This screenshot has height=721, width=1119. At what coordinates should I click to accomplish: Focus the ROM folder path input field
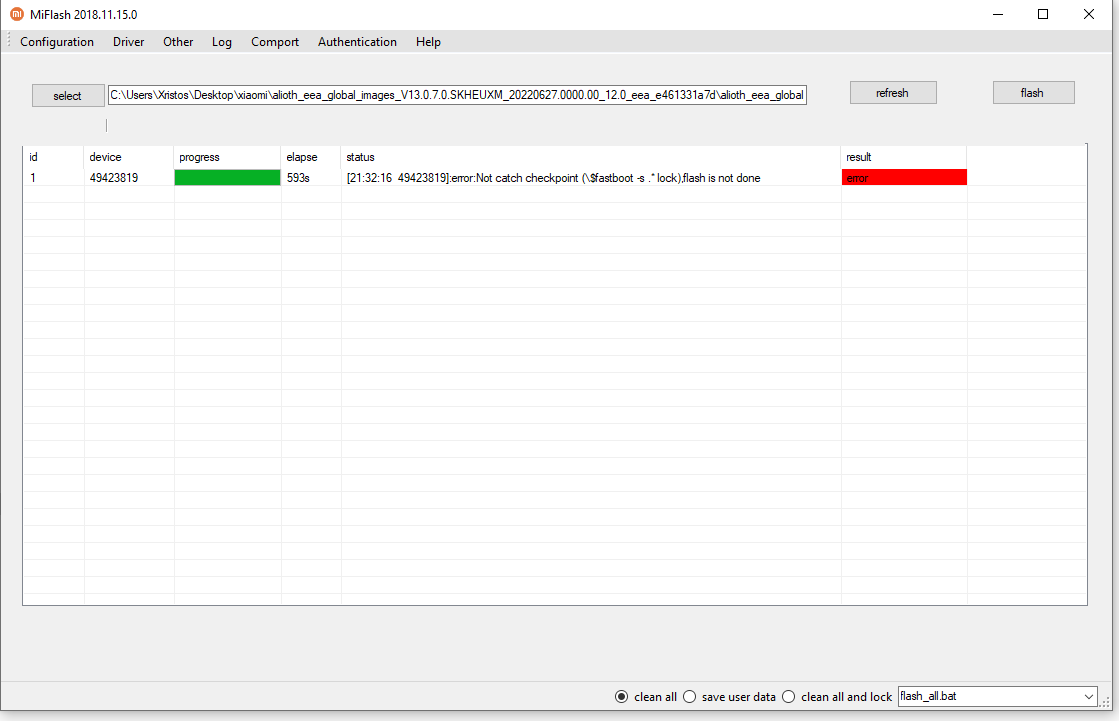pyautogui.click(x=457, y=95)
